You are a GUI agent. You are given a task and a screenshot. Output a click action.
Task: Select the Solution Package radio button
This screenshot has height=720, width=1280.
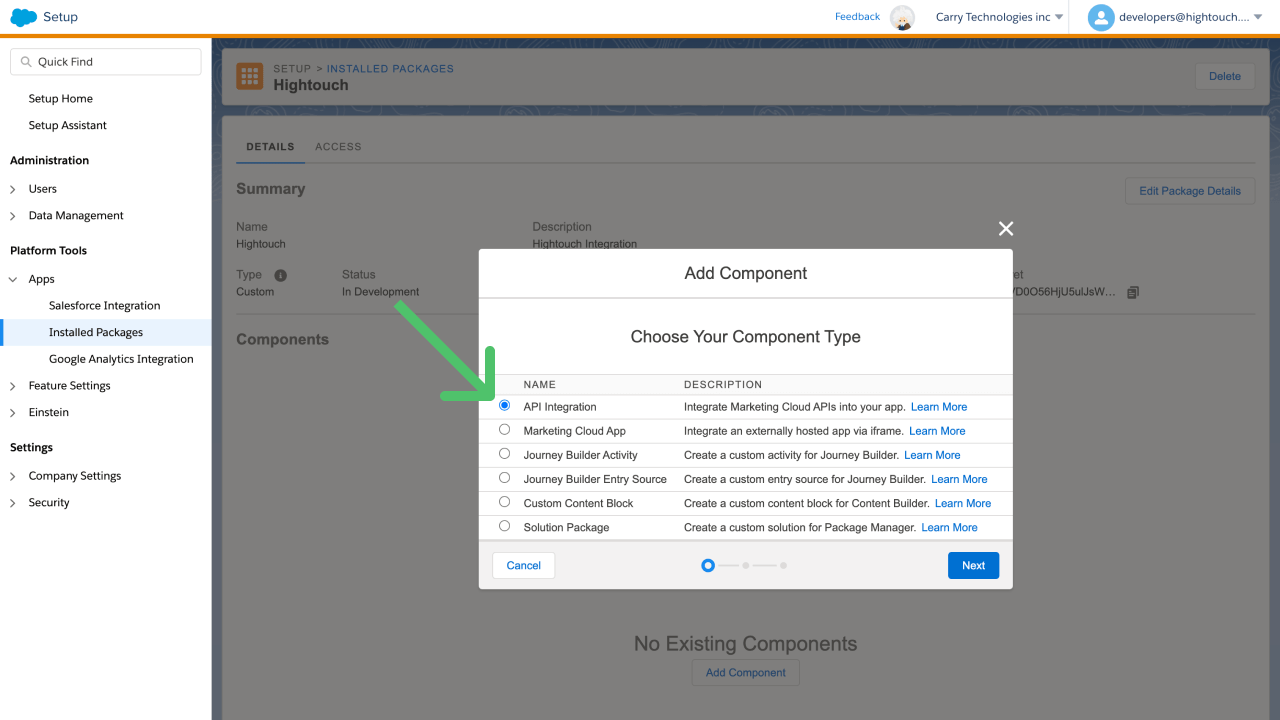coord(504,525)
